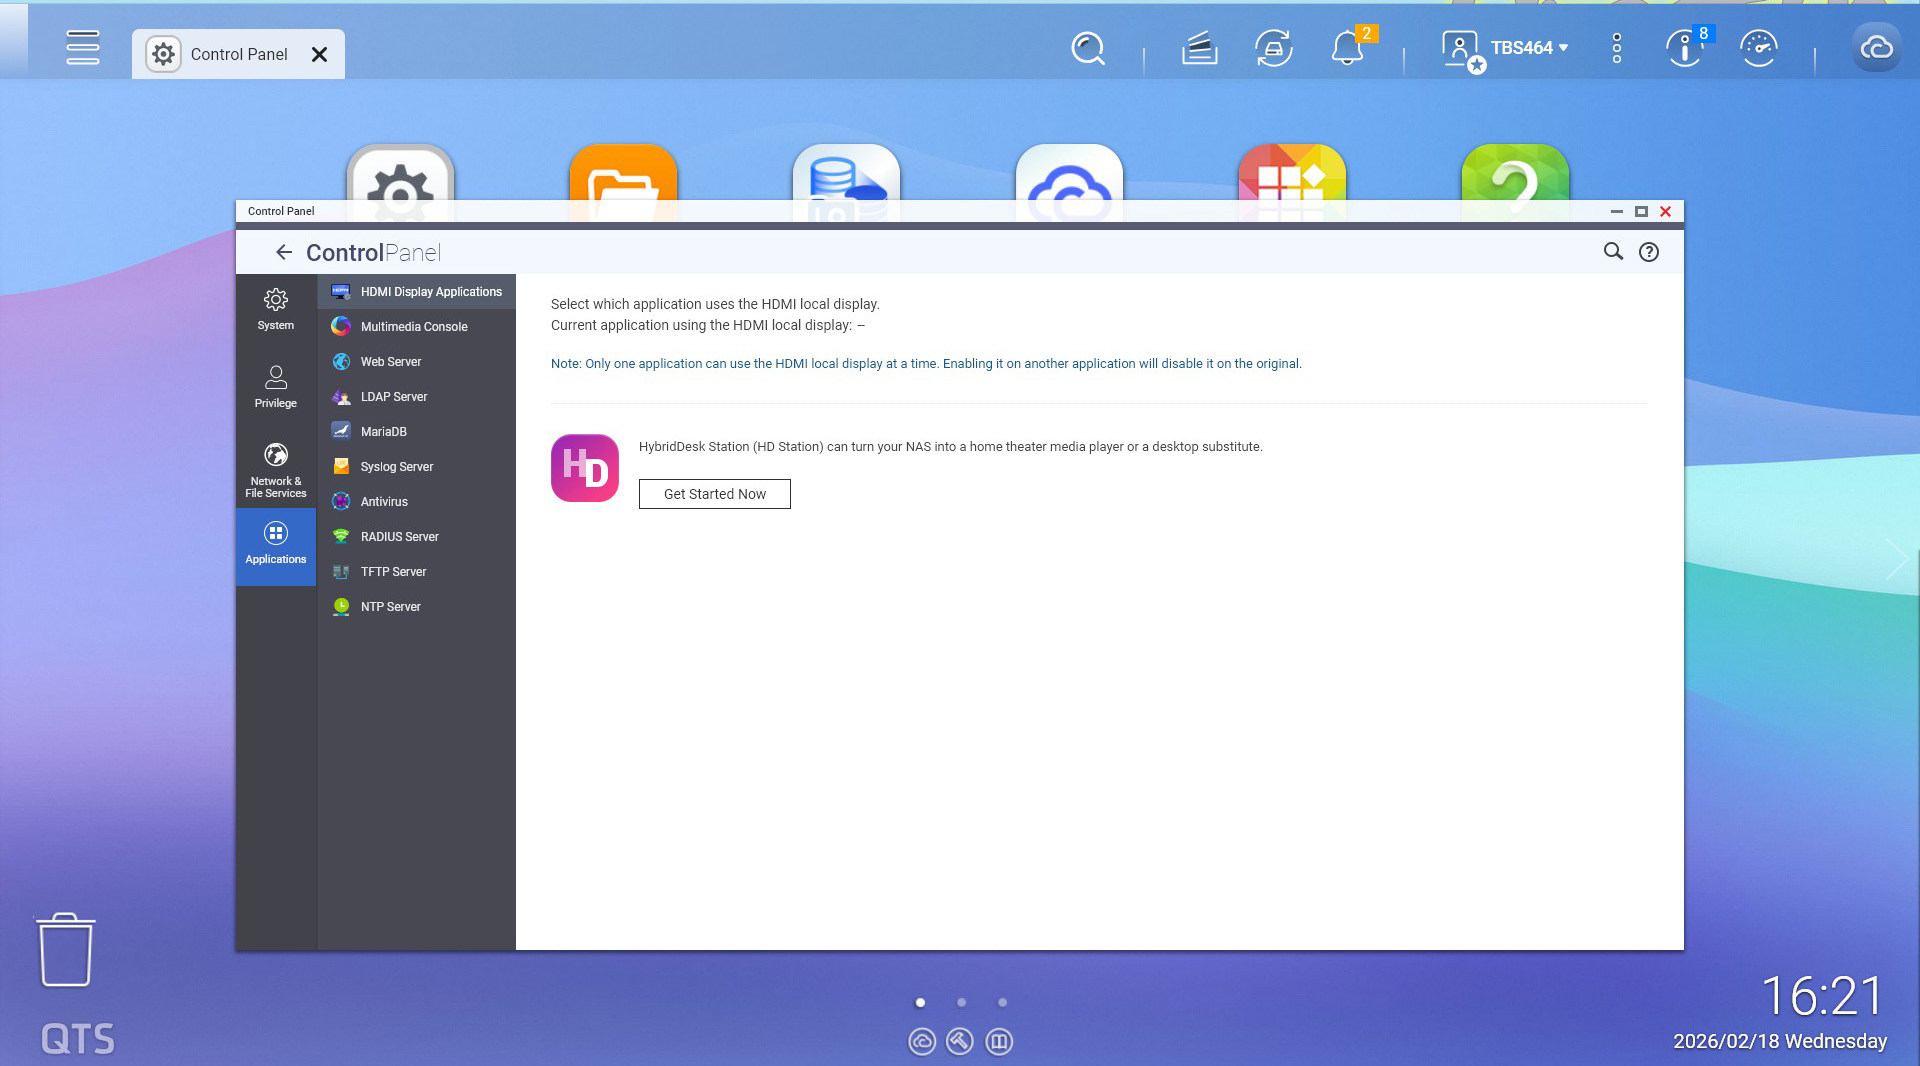Open the Web Server settings item

tap(391, 362)
